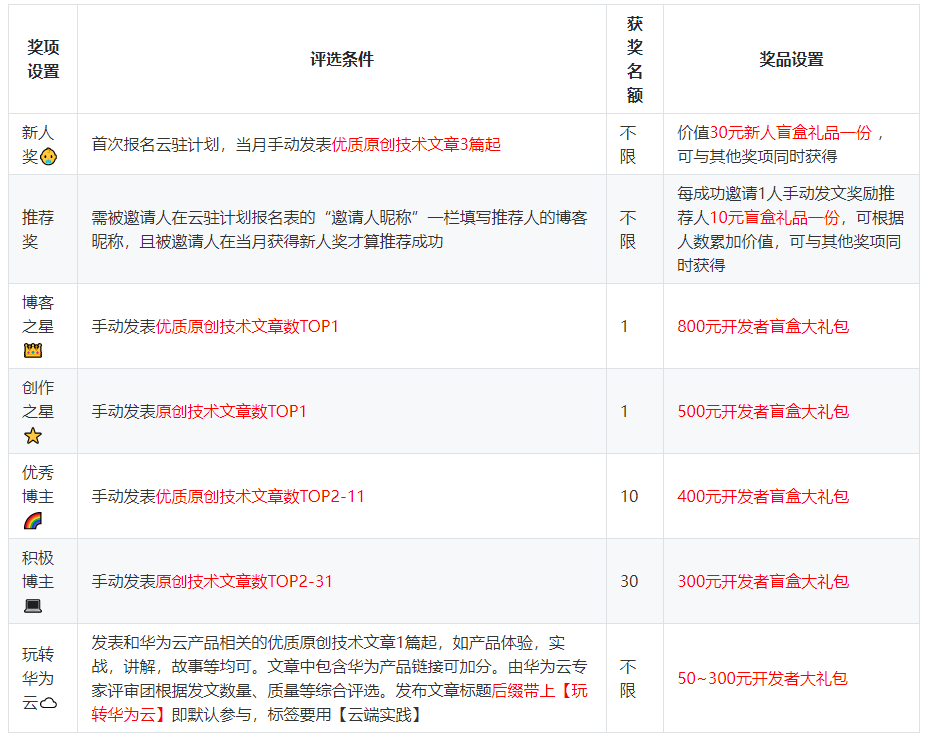Click 不限 quota in 新人奖 row
Viewport: 926px width, 739px height.
point(628,144)
